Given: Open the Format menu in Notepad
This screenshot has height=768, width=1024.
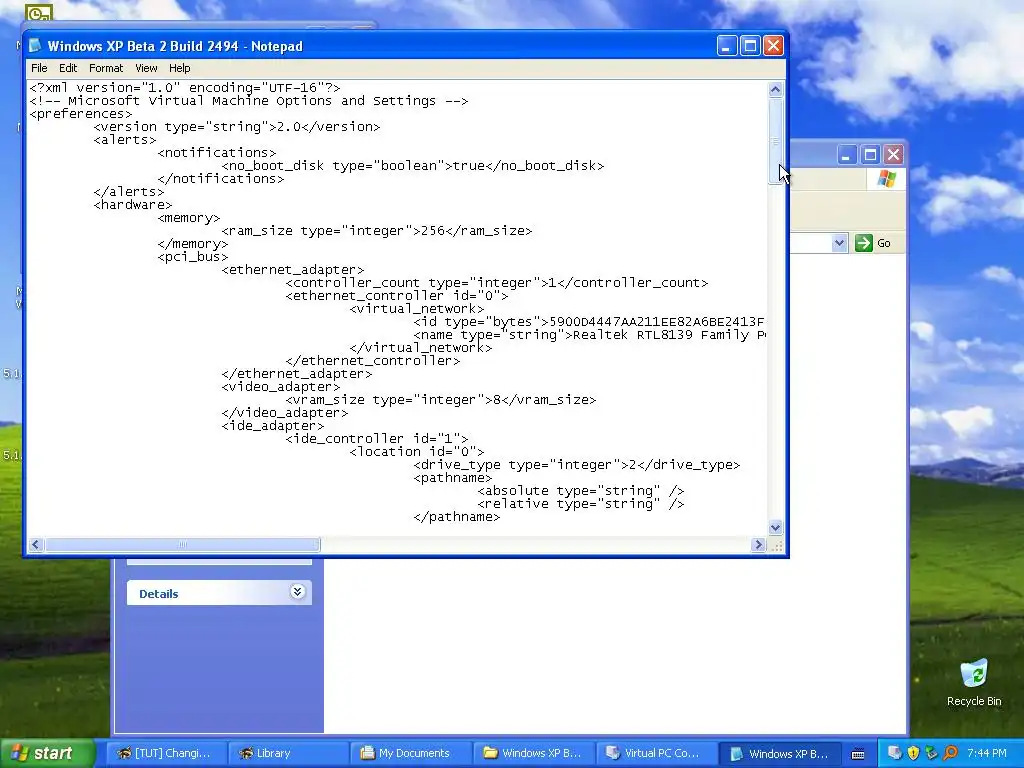Looking at the screenshot, I should [106, 68].
